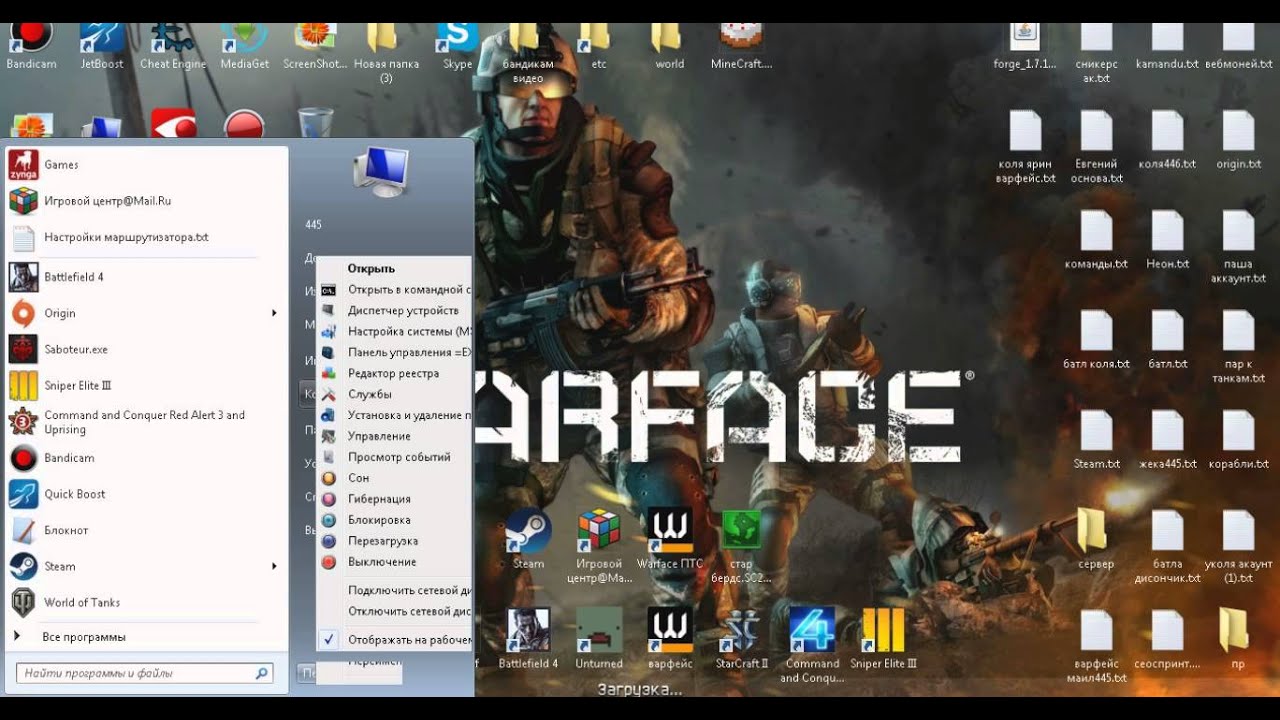This screenshot has width=1280, height=720.
Task: Choose Службы in the context menu
Action: [395, 394]
